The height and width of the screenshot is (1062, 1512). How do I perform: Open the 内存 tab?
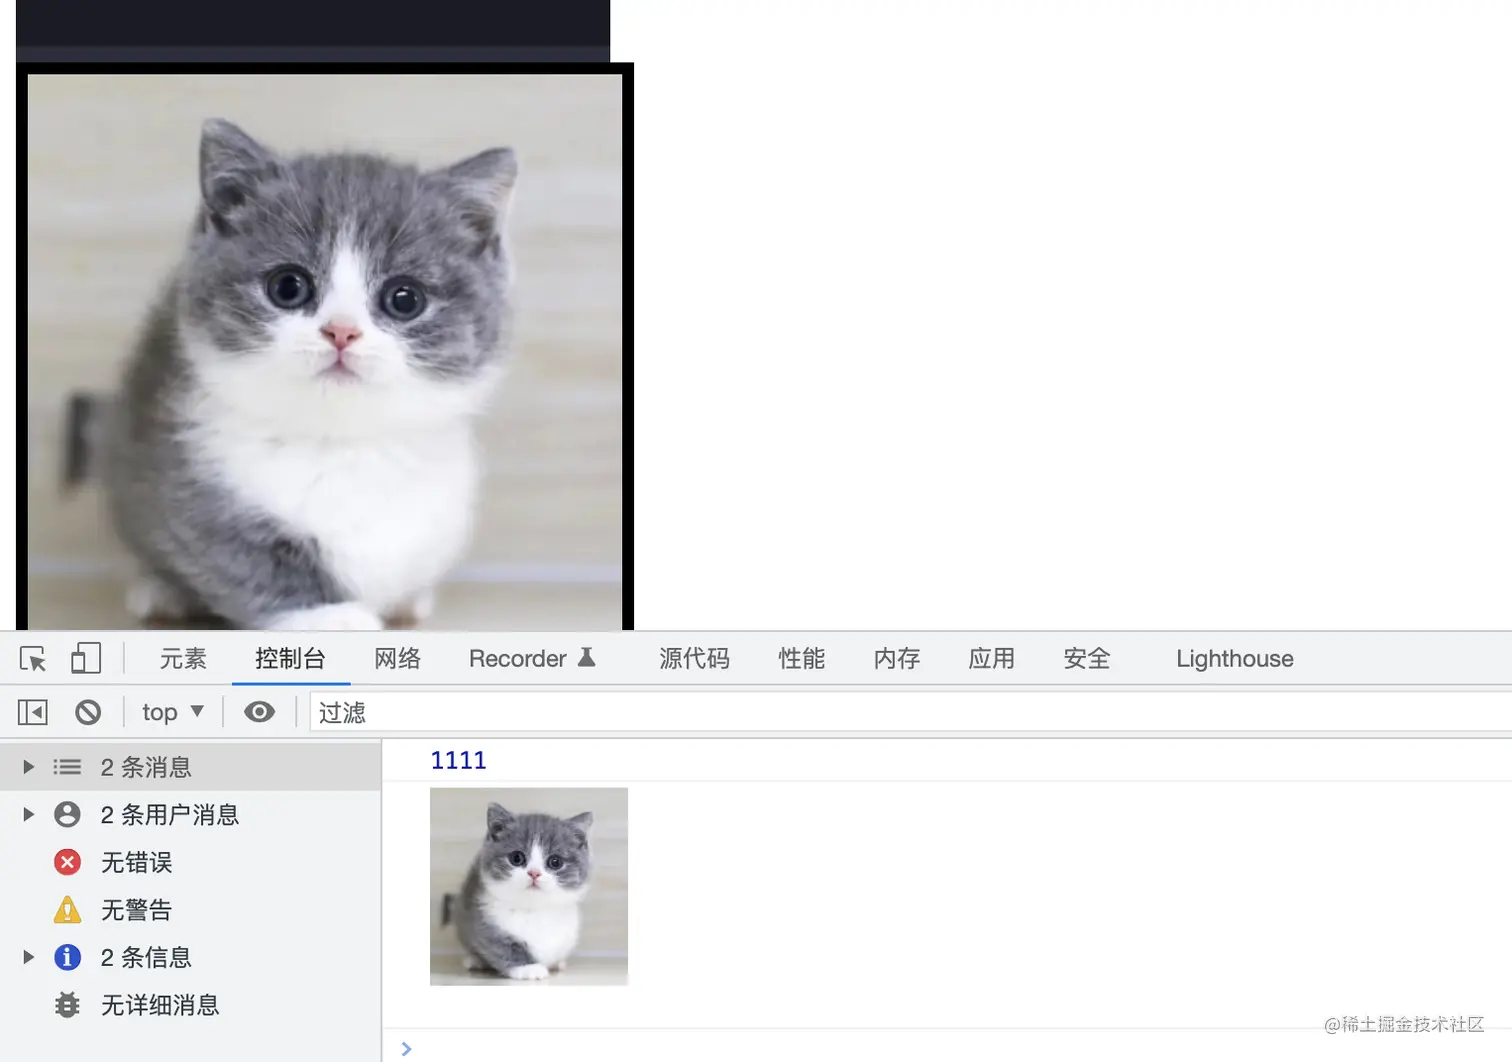click(x=897, y=659)
